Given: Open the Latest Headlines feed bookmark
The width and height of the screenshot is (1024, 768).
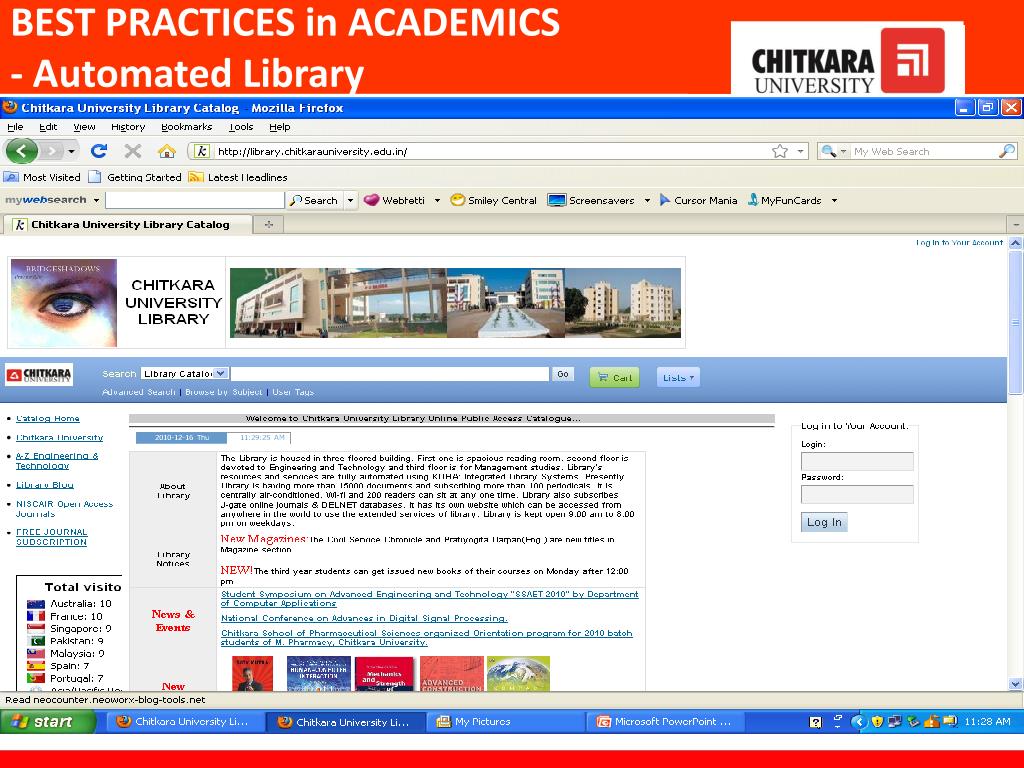Looking at the screenshot, I should coord(238,177).
